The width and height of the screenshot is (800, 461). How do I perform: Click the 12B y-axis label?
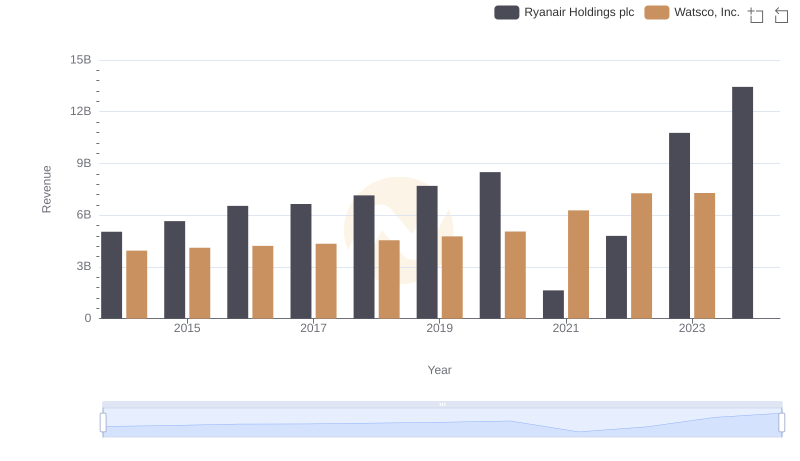click(81, 111)
